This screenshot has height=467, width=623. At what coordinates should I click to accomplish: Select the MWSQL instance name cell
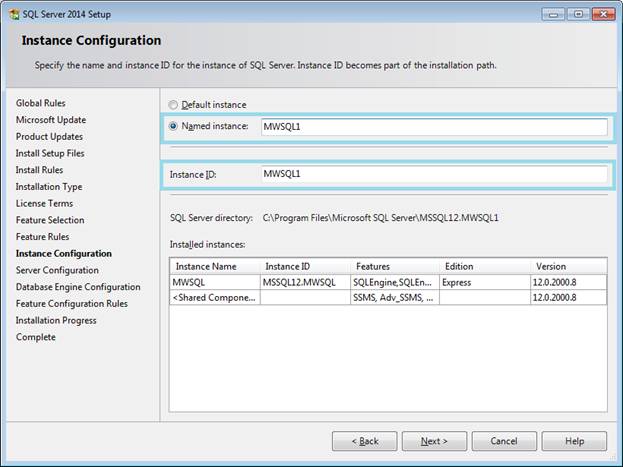pos(215,282)
